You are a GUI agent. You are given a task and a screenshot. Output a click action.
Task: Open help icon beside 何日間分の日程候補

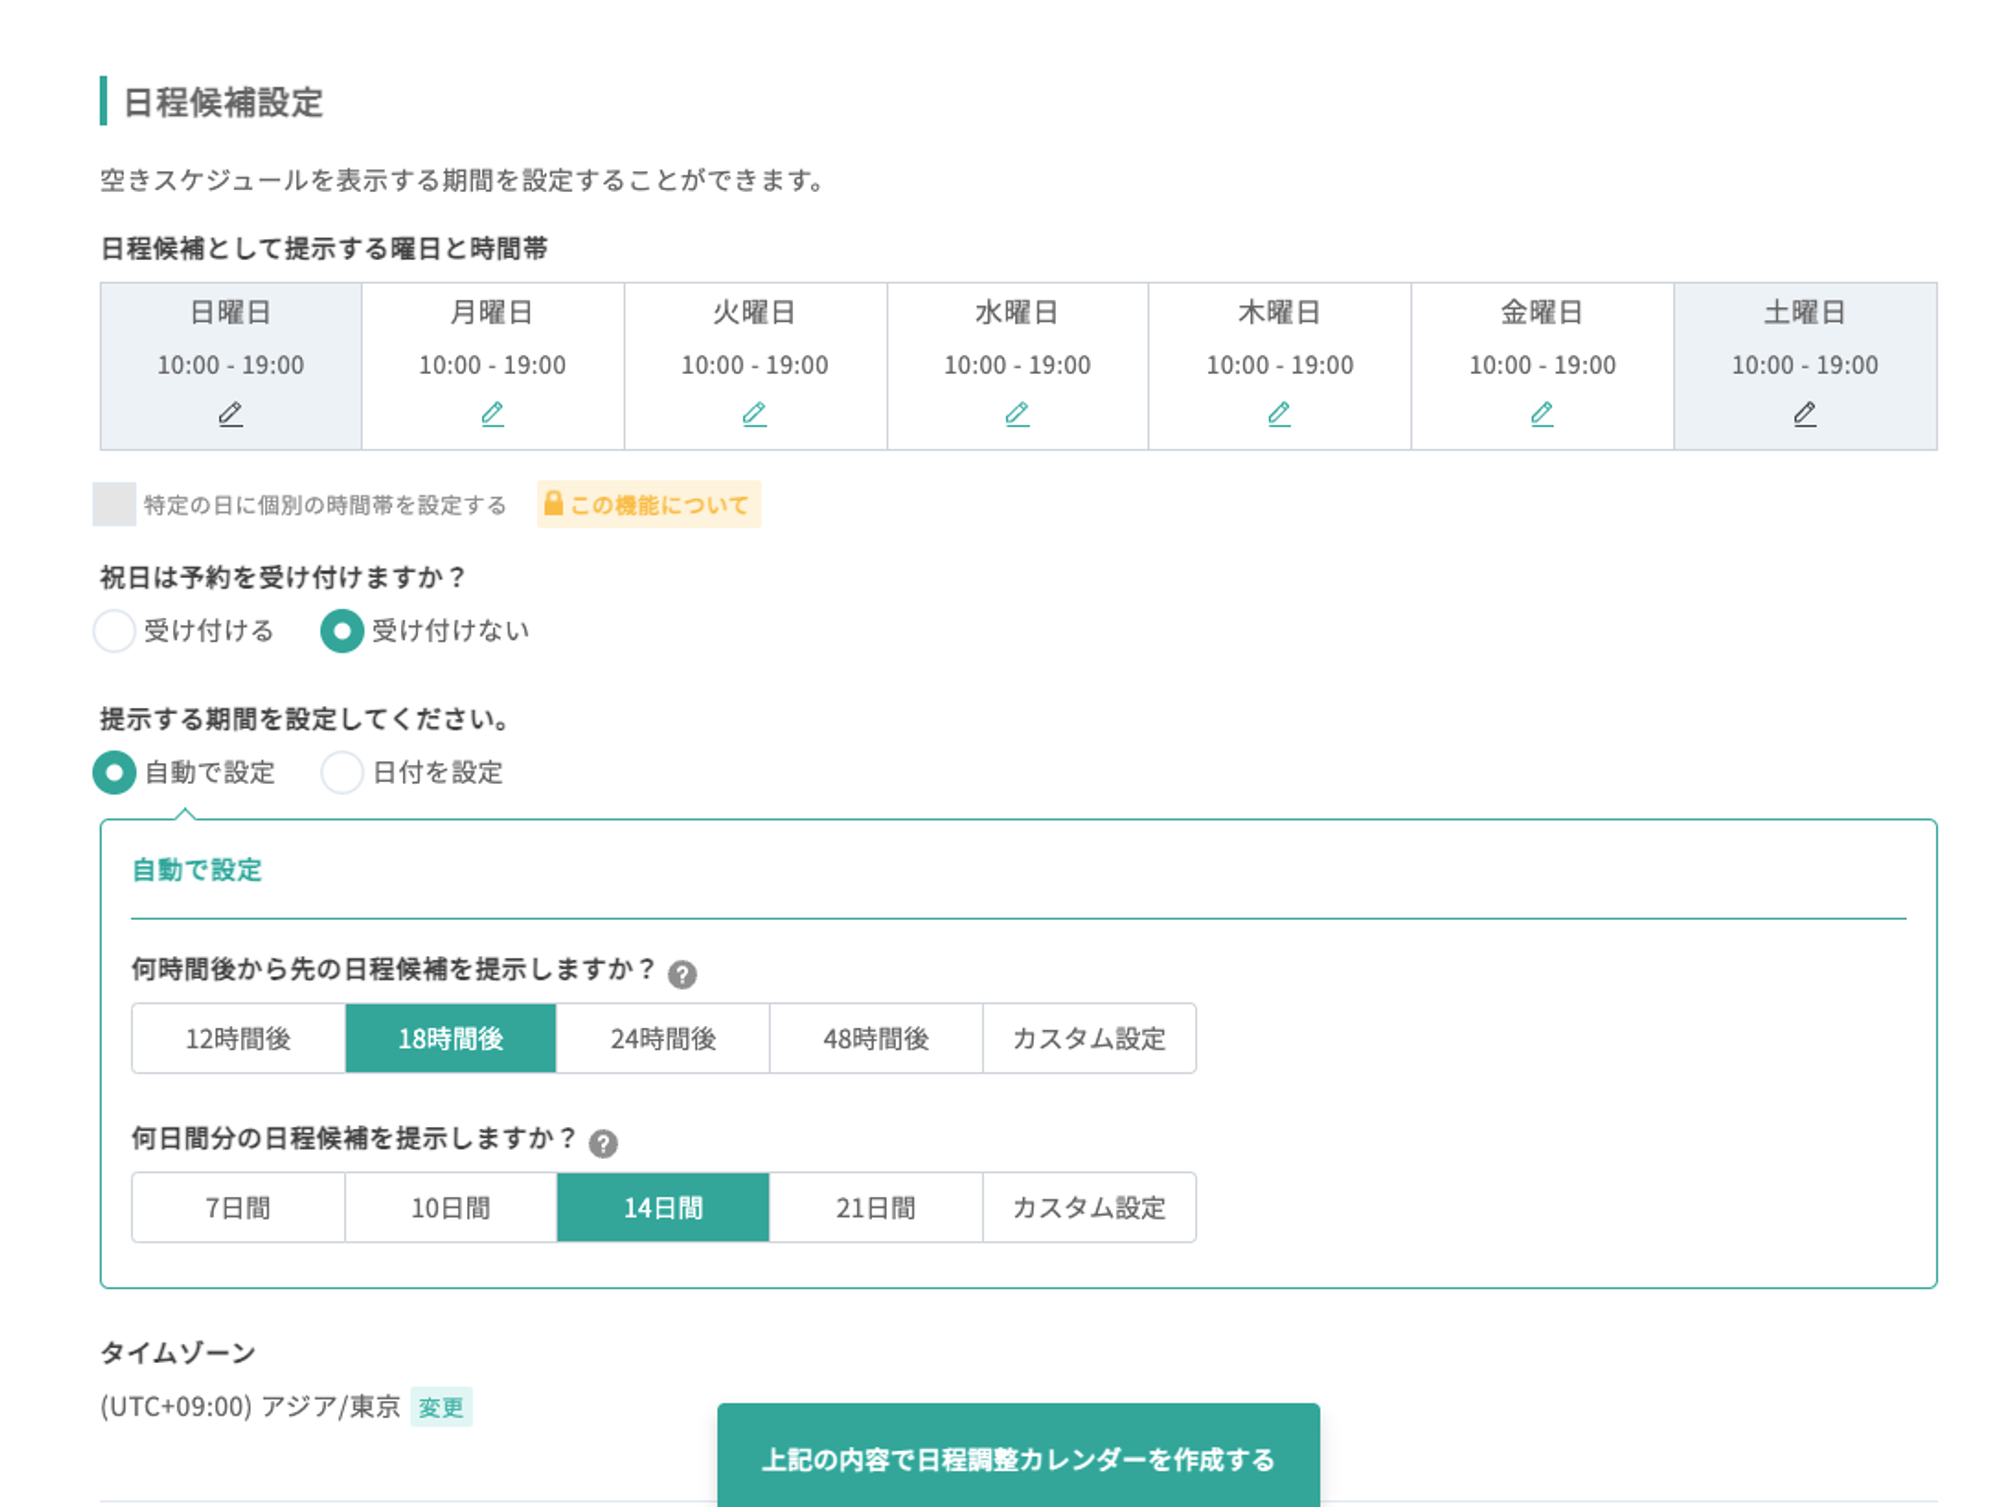[603, 1143]
